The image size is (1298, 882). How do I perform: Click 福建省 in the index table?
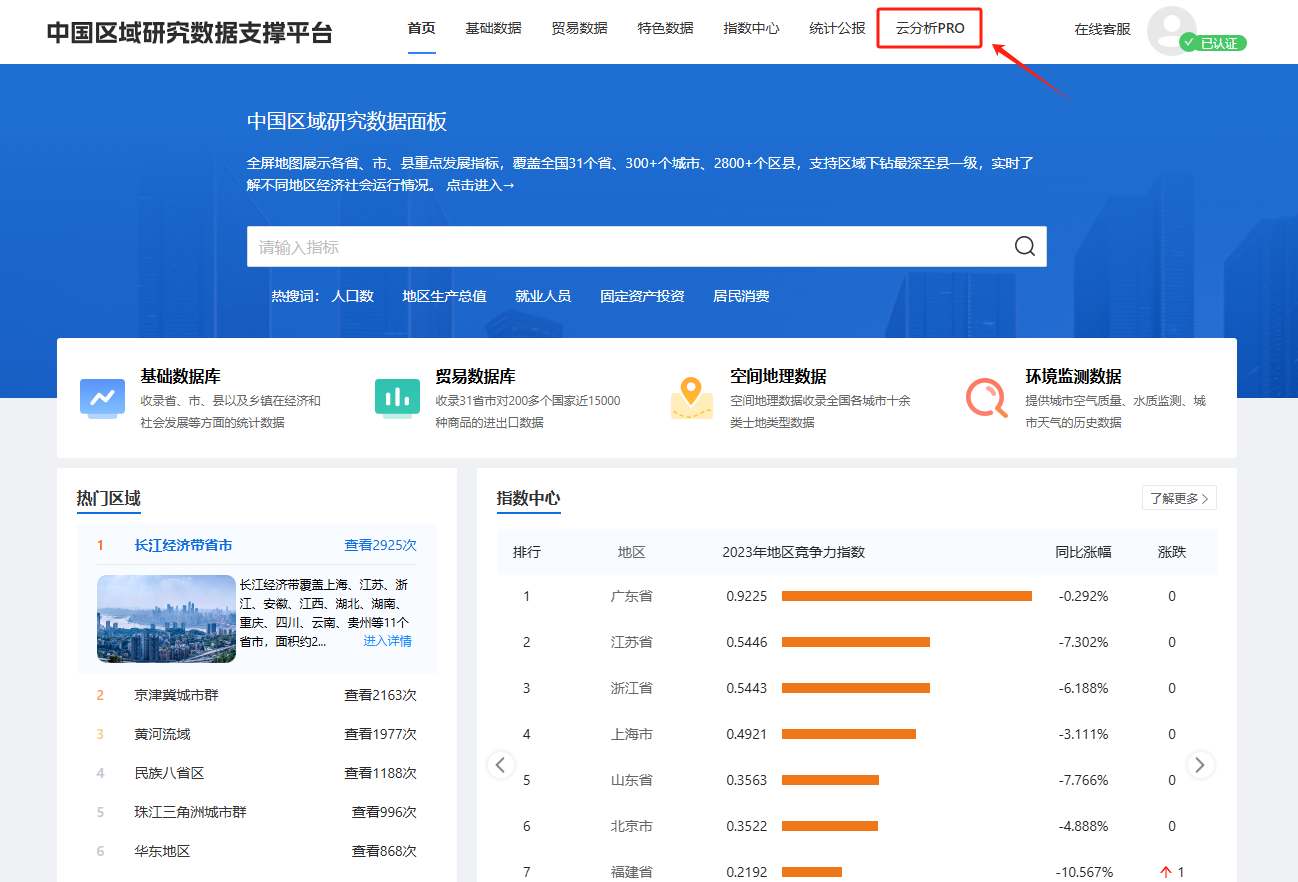click(631, 872)
